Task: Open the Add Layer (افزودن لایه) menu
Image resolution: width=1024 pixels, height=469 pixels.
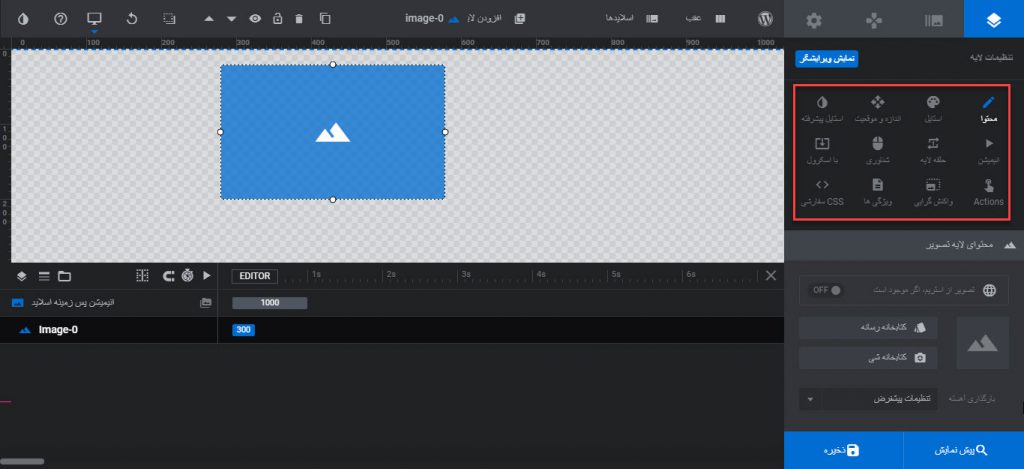Action: click(x=498, y=19)
